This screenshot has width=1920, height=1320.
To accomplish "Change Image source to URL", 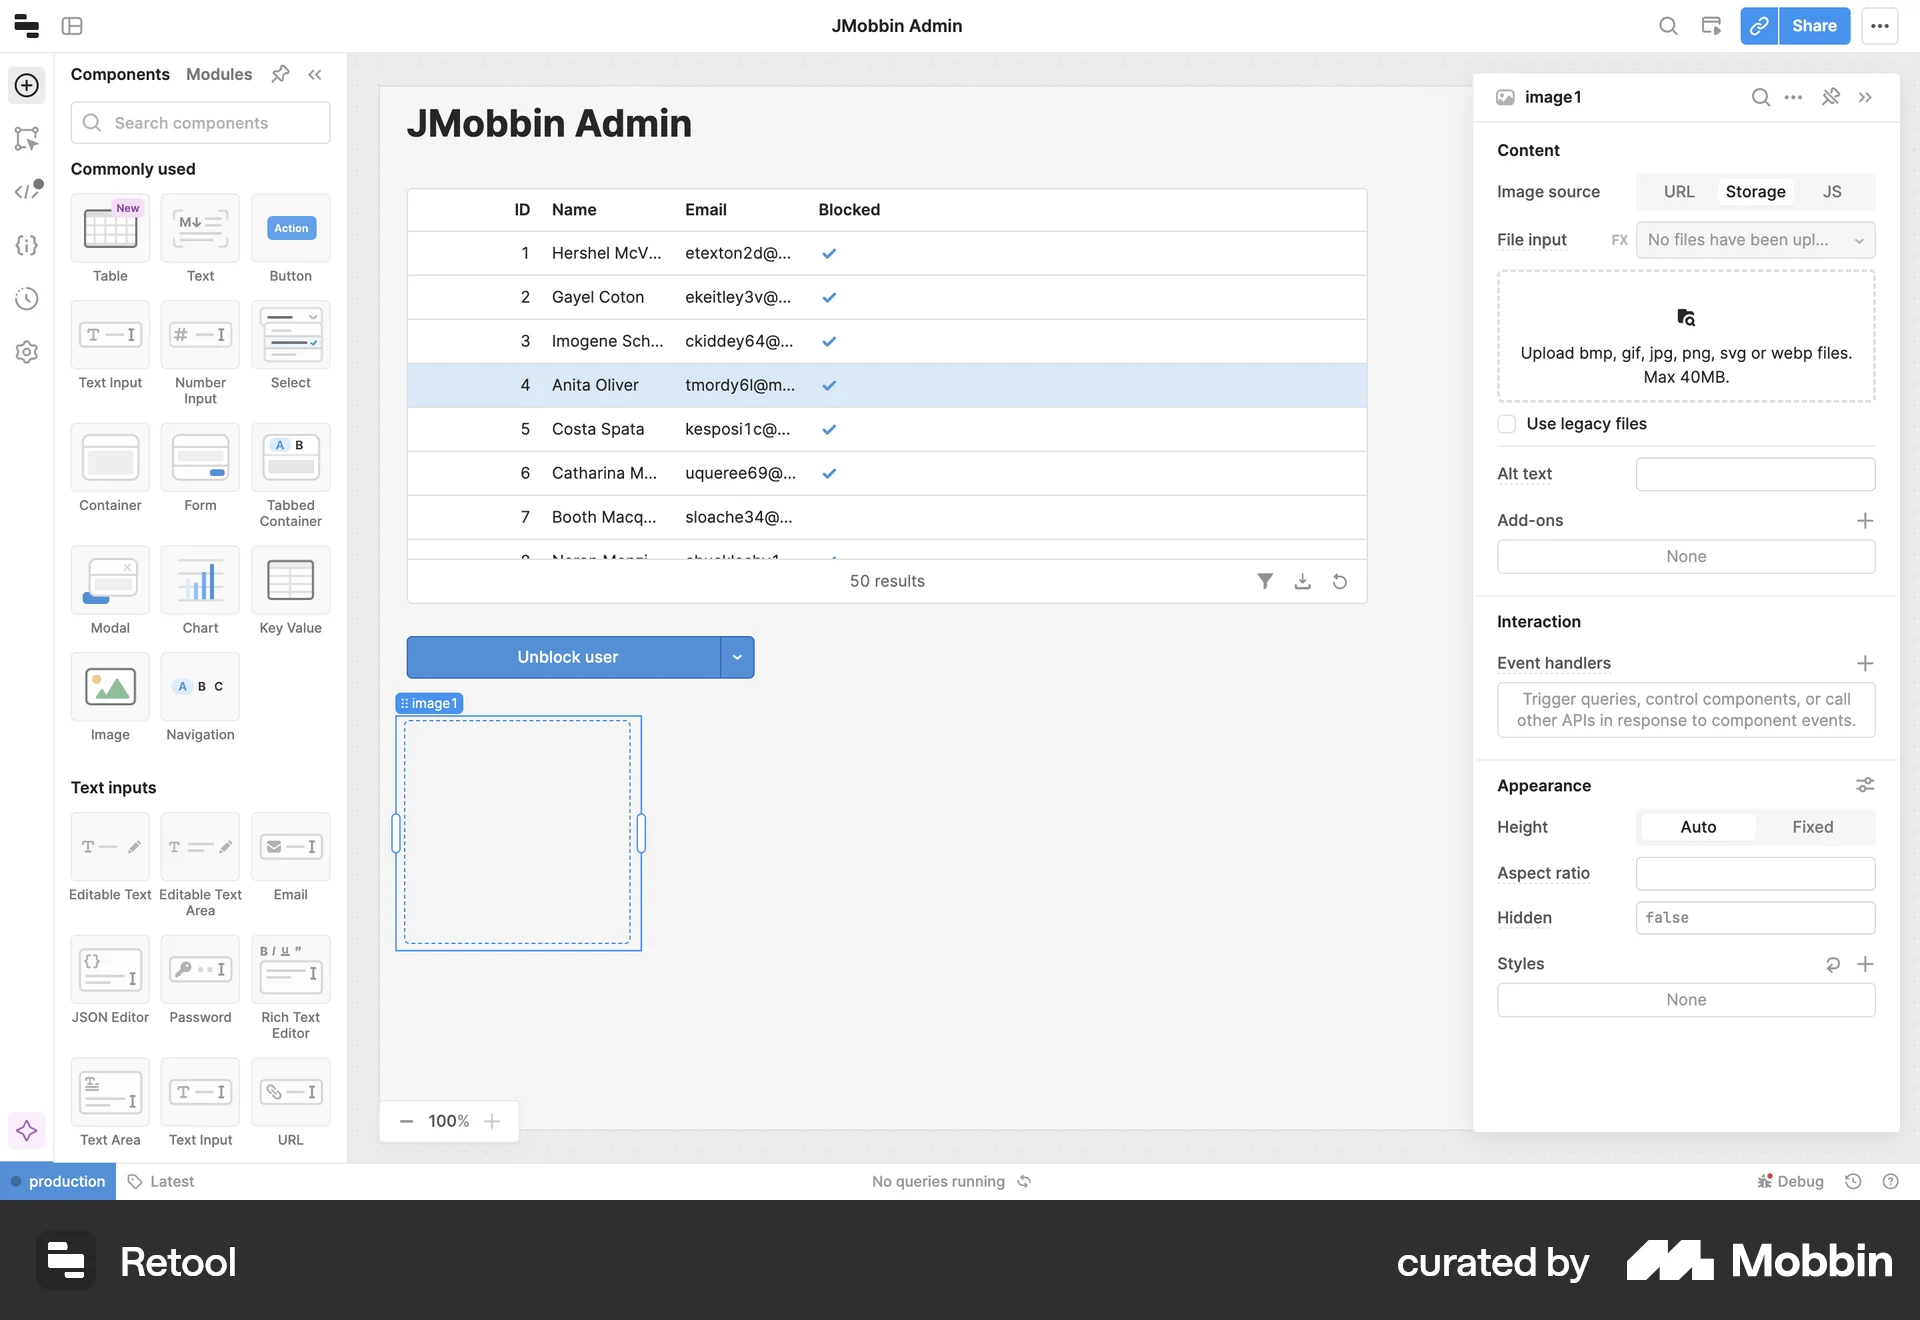I will tap(1679, 191).
